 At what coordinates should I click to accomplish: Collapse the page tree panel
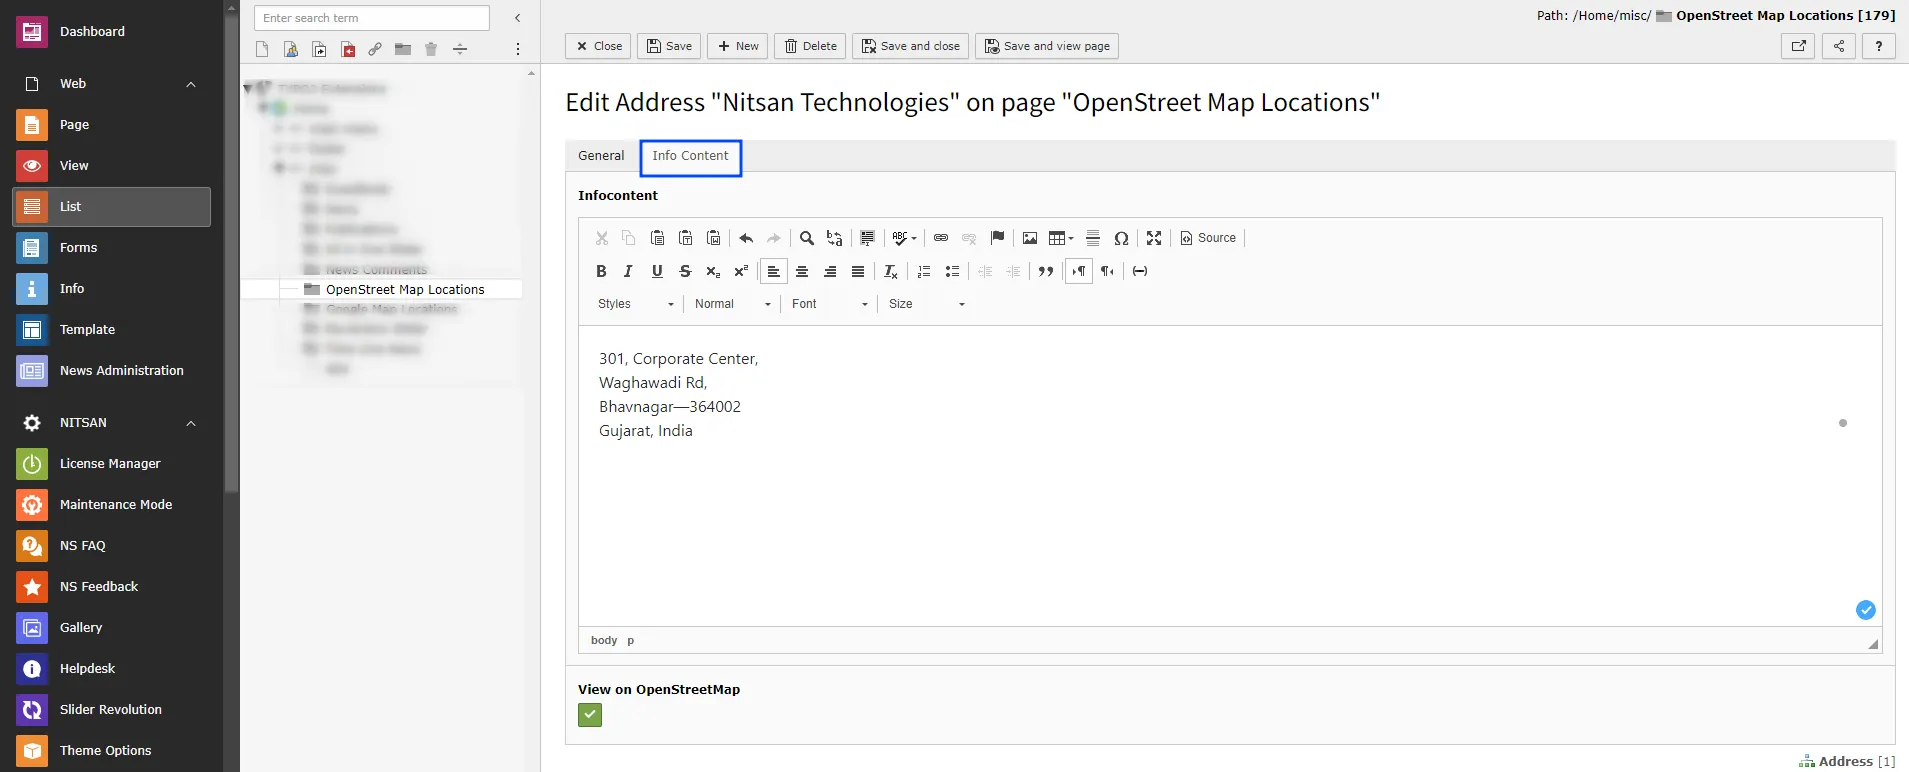pyautogui.click(x=518, y=18)
